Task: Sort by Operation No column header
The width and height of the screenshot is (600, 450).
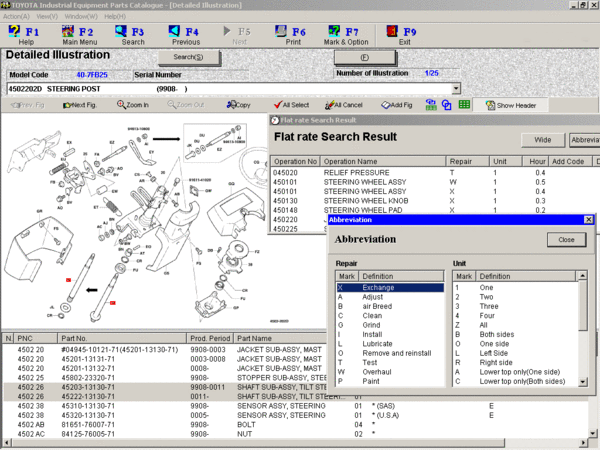Action: click(295, 161)
